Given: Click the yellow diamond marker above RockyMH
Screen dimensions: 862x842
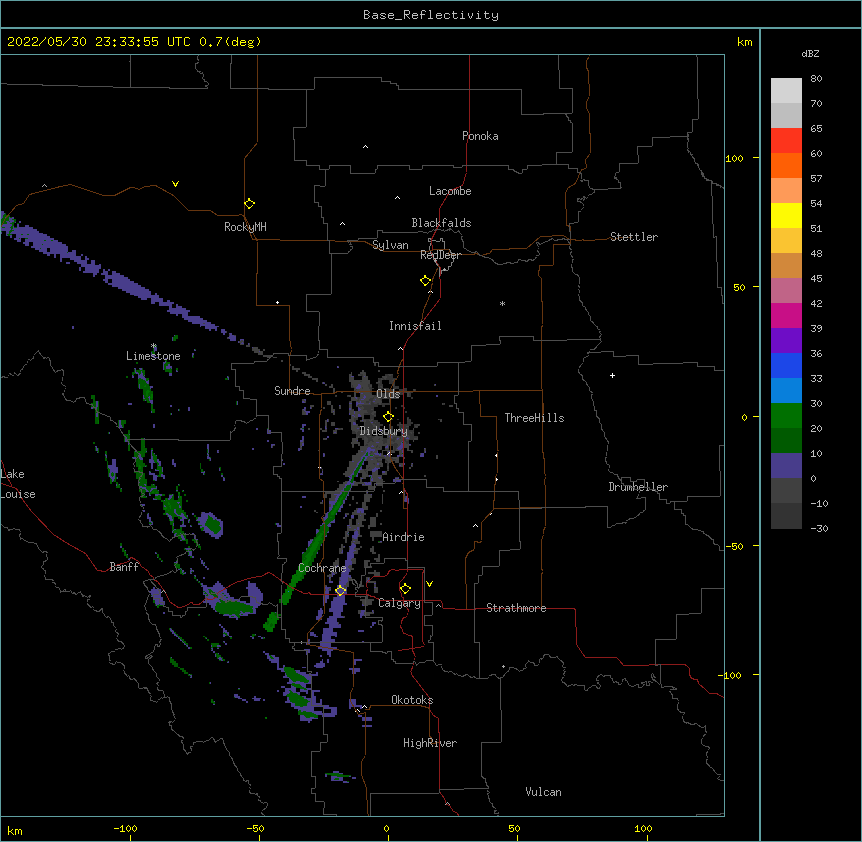Looking at the screenshot, I should [x=250, y=204].
